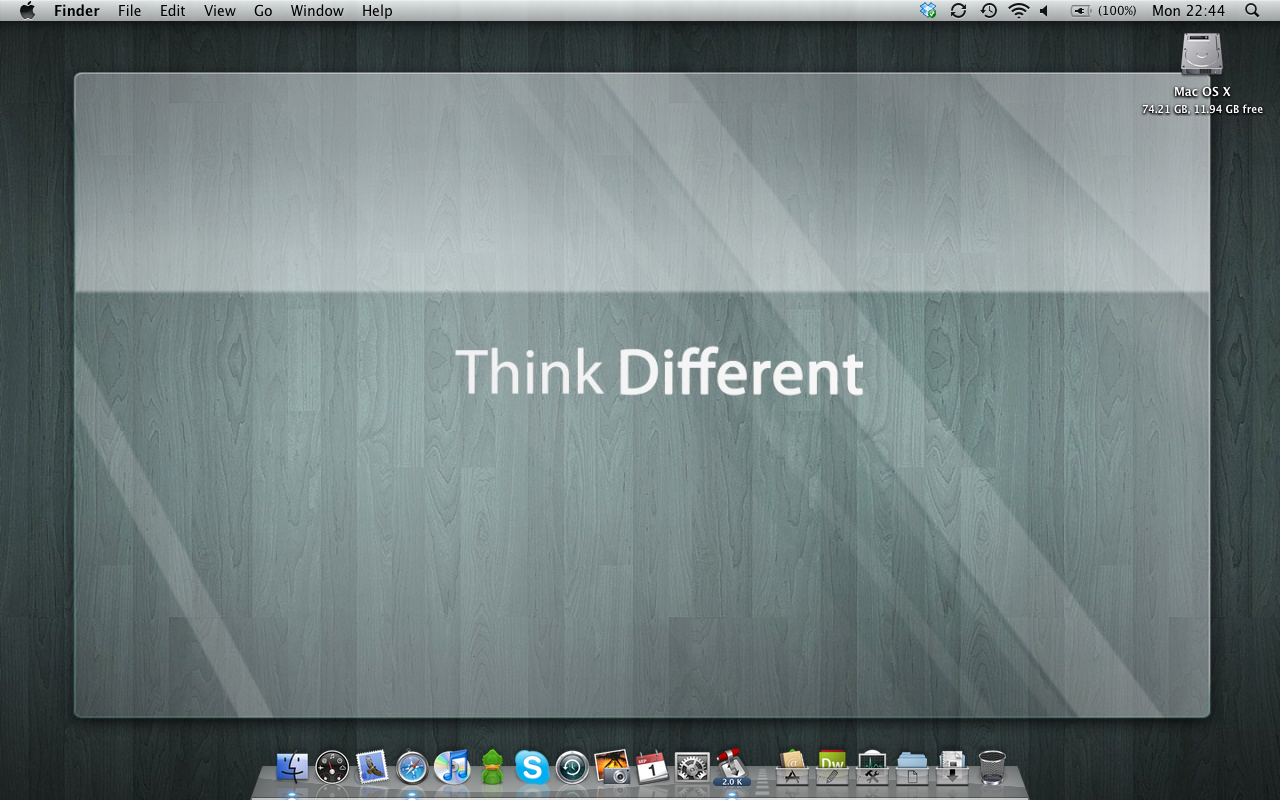Image resolution: width=1280 pixels, height=800 pixels.
Task: Launch Dashboard from the dock
Action: click(x=332, y=768)
